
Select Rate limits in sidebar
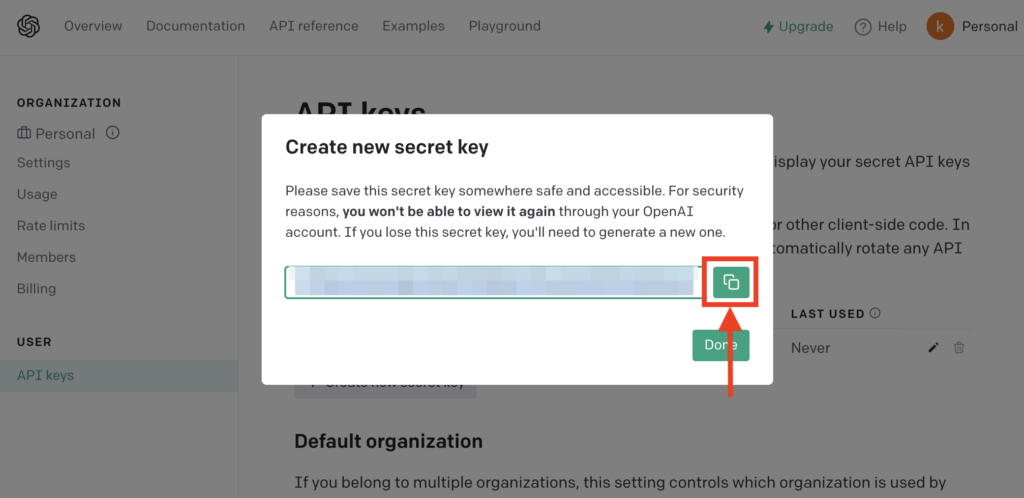[x=51, y=226]
